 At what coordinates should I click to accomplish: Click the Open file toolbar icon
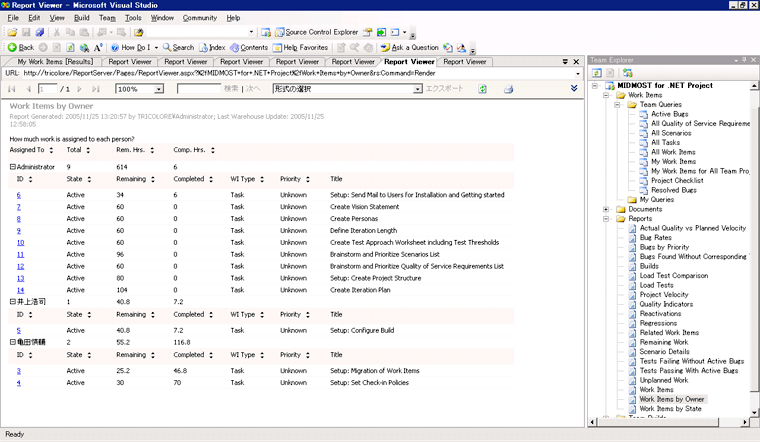pos(12,32)
